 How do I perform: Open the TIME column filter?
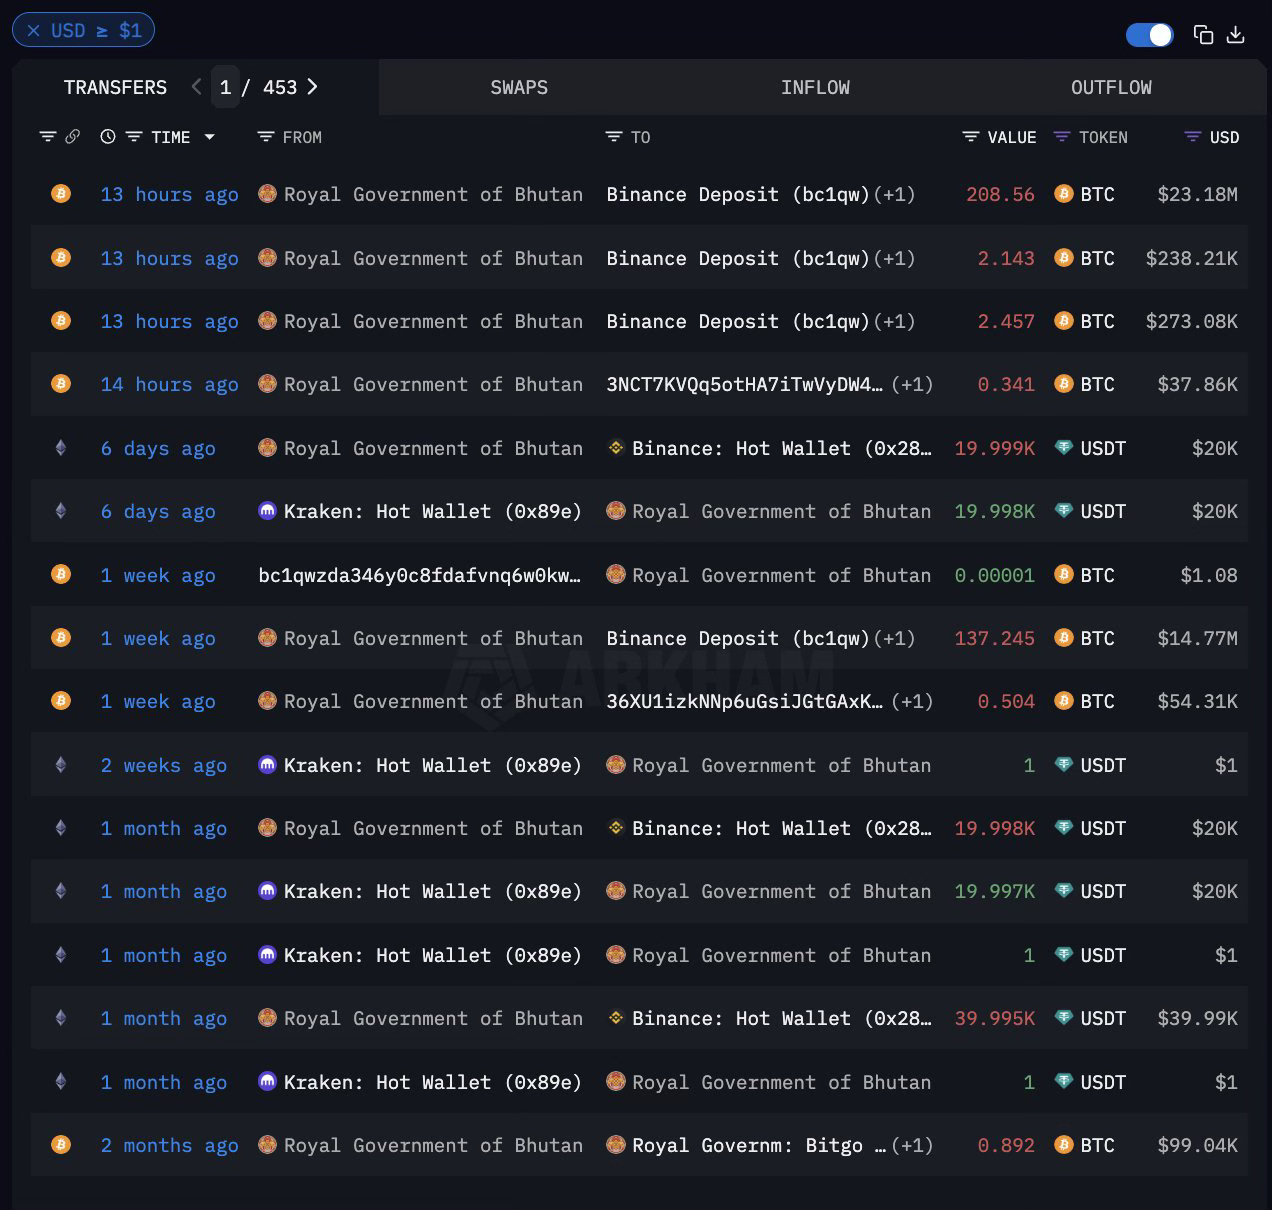pos(134,137)
